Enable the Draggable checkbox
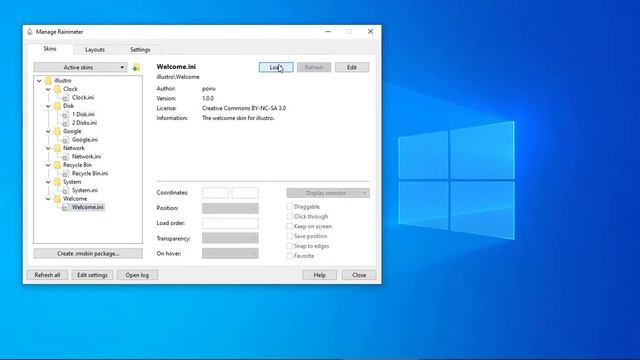 click(289, 207)
